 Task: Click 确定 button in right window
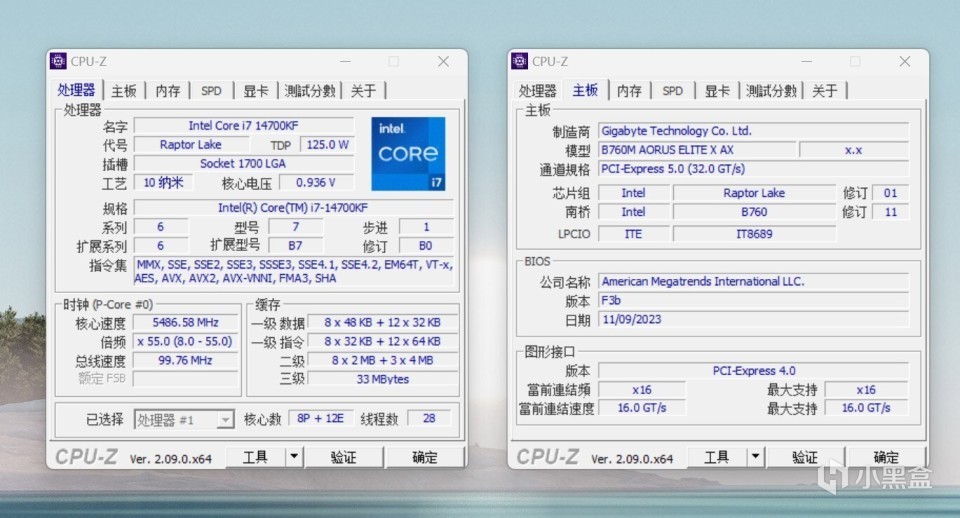point(885,457)
